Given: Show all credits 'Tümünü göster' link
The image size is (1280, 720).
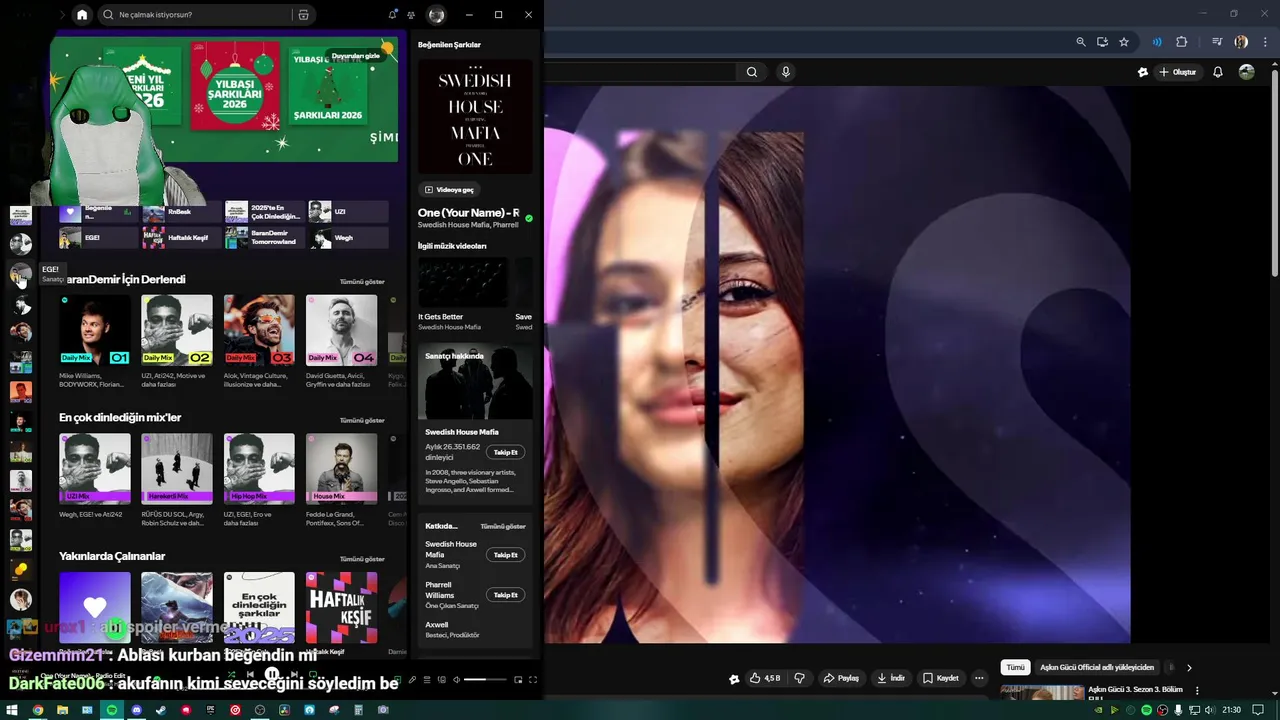Looking at the screenshot, I should [502, 526].
